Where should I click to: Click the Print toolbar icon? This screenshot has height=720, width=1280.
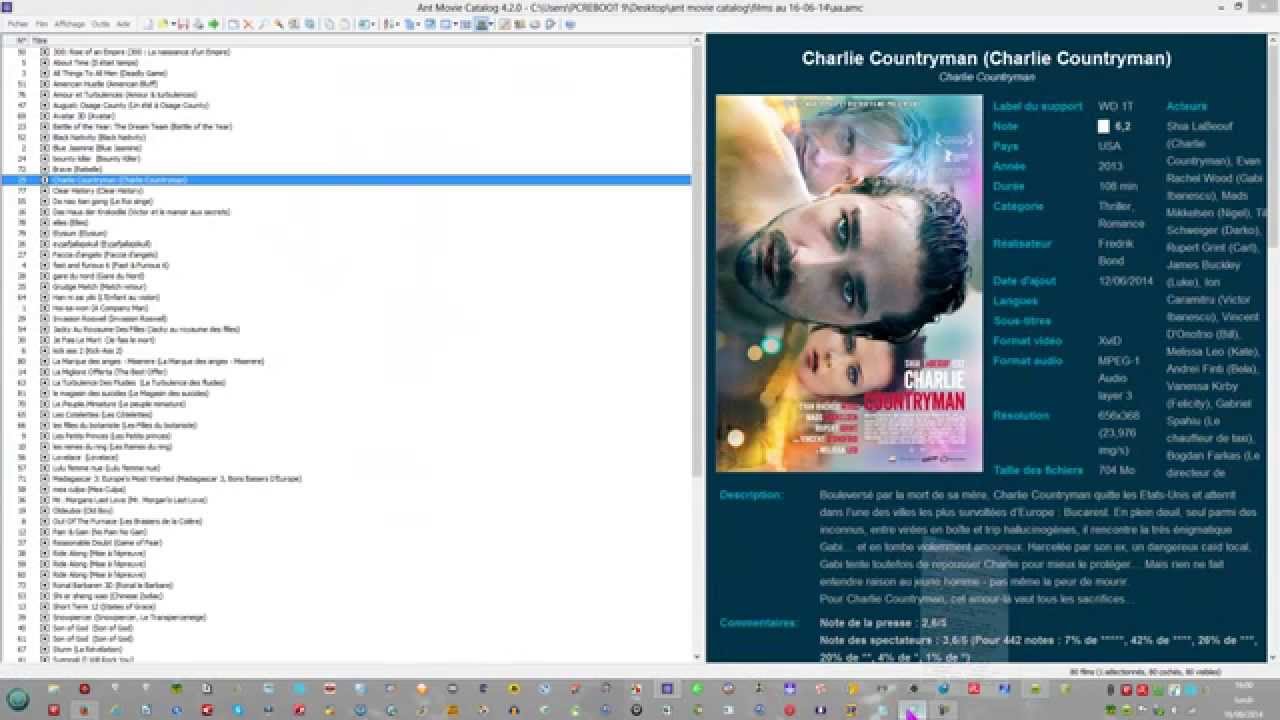click(199, 23)
